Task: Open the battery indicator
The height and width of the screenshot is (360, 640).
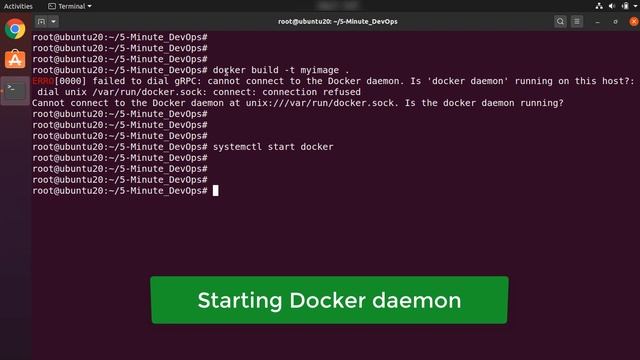Action: coord(625,6)
